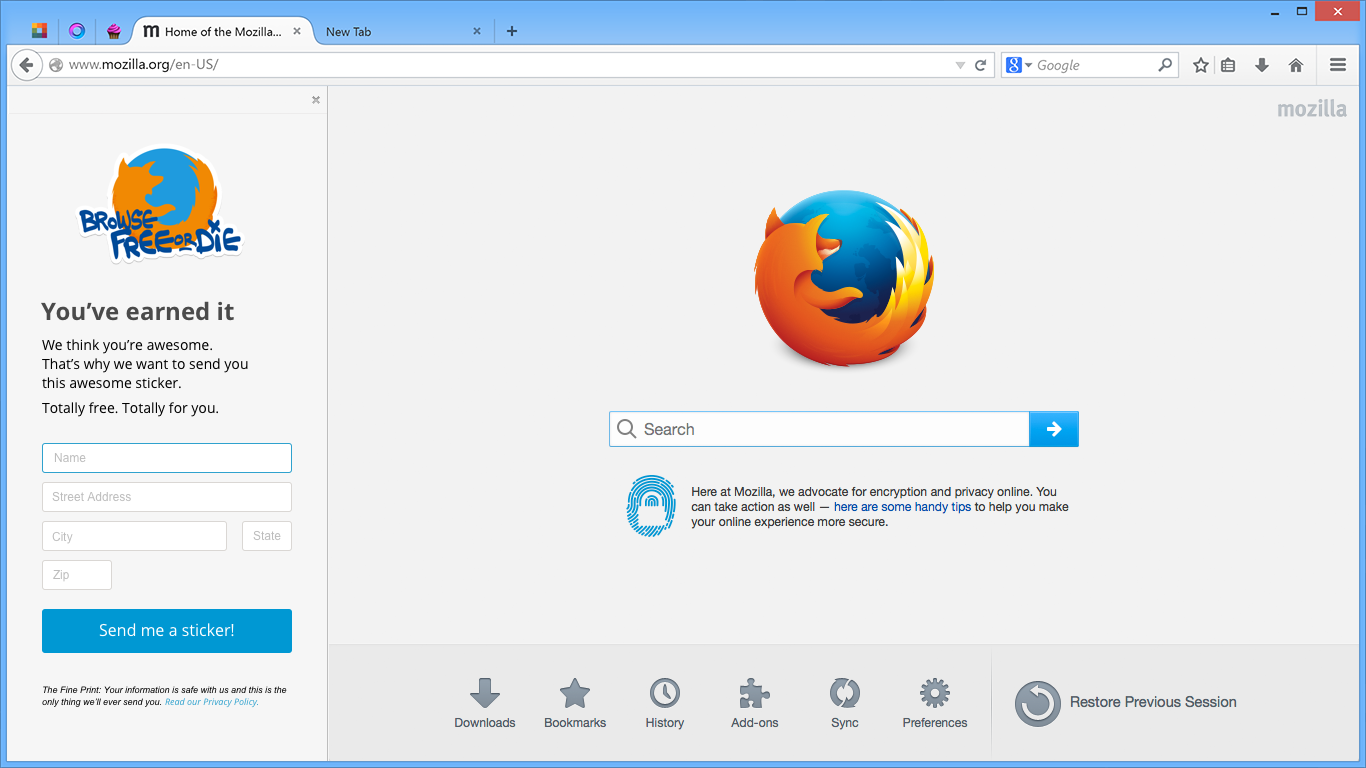The height and width of the screenshot is (768, 1366).
Task: Focus the Street Address field
Action: (x=167, y=497)
